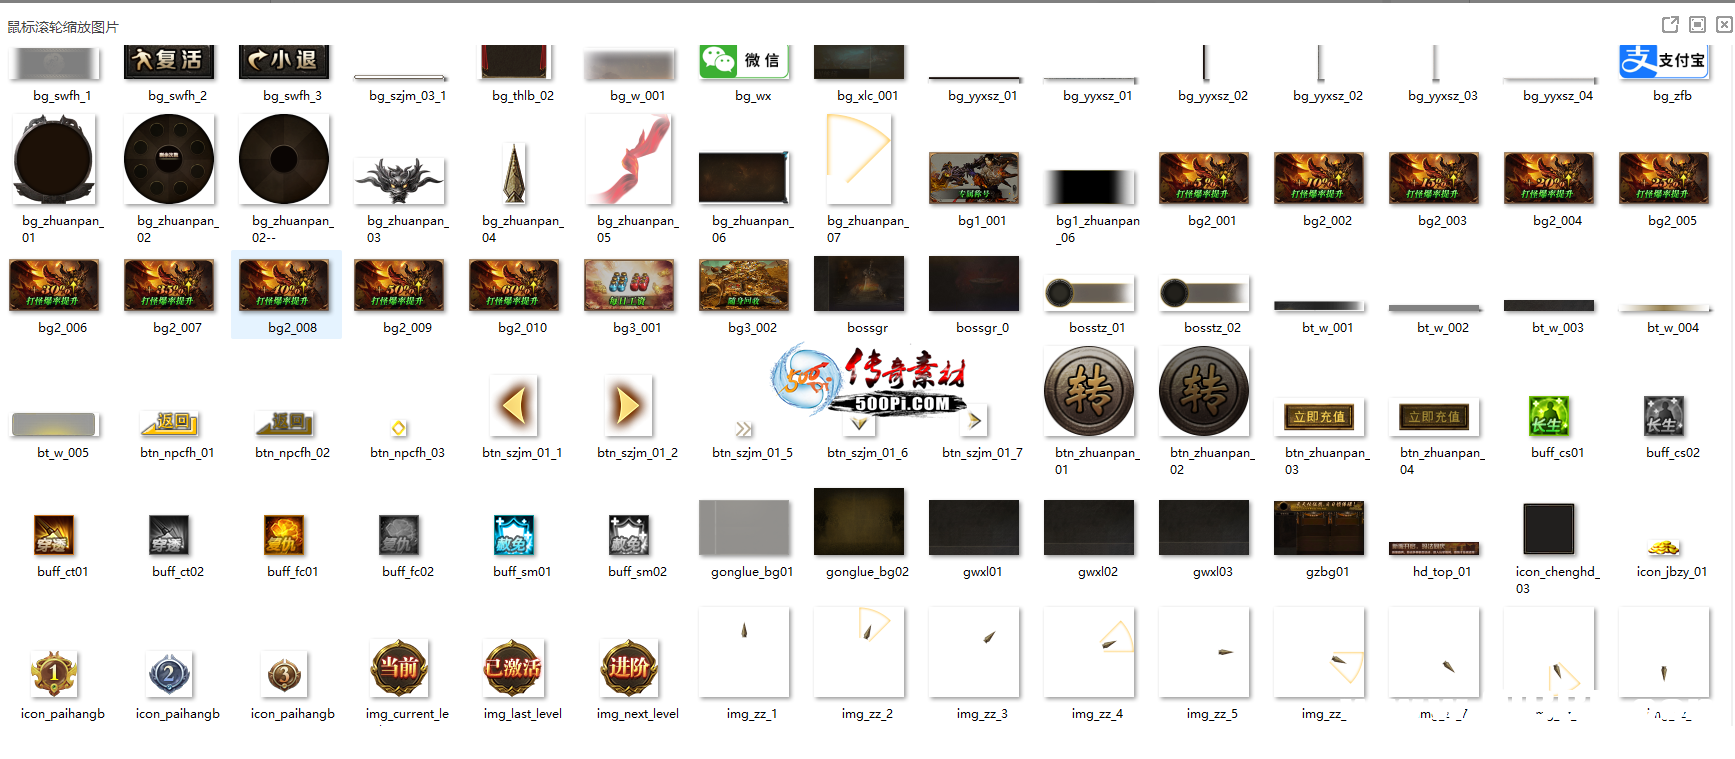Select the gold rank 1 badge icon
The height and width of the screenshot is (759, 1735).
[54, 674]
